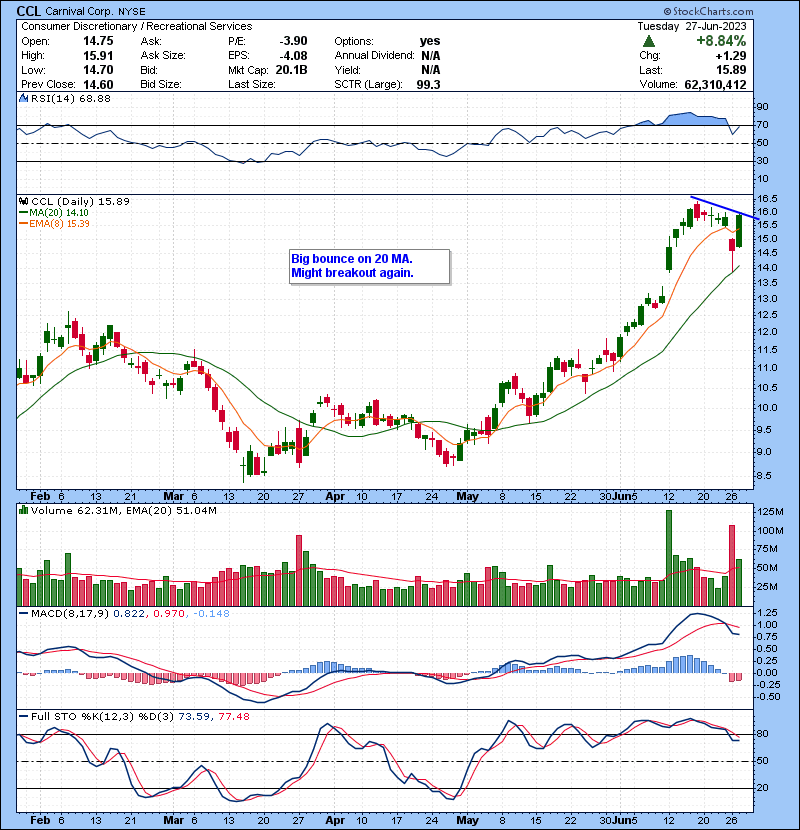The image size is (800, 830).
Task: Click the 'Annual Dividend' N/A value
Action: [x=430, y=55]
